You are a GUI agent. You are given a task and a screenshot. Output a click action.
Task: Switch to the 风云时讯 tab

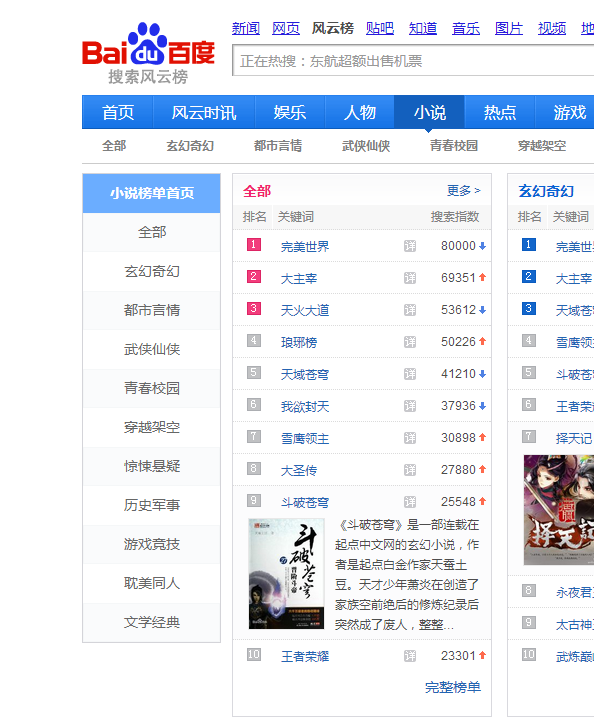204,112
